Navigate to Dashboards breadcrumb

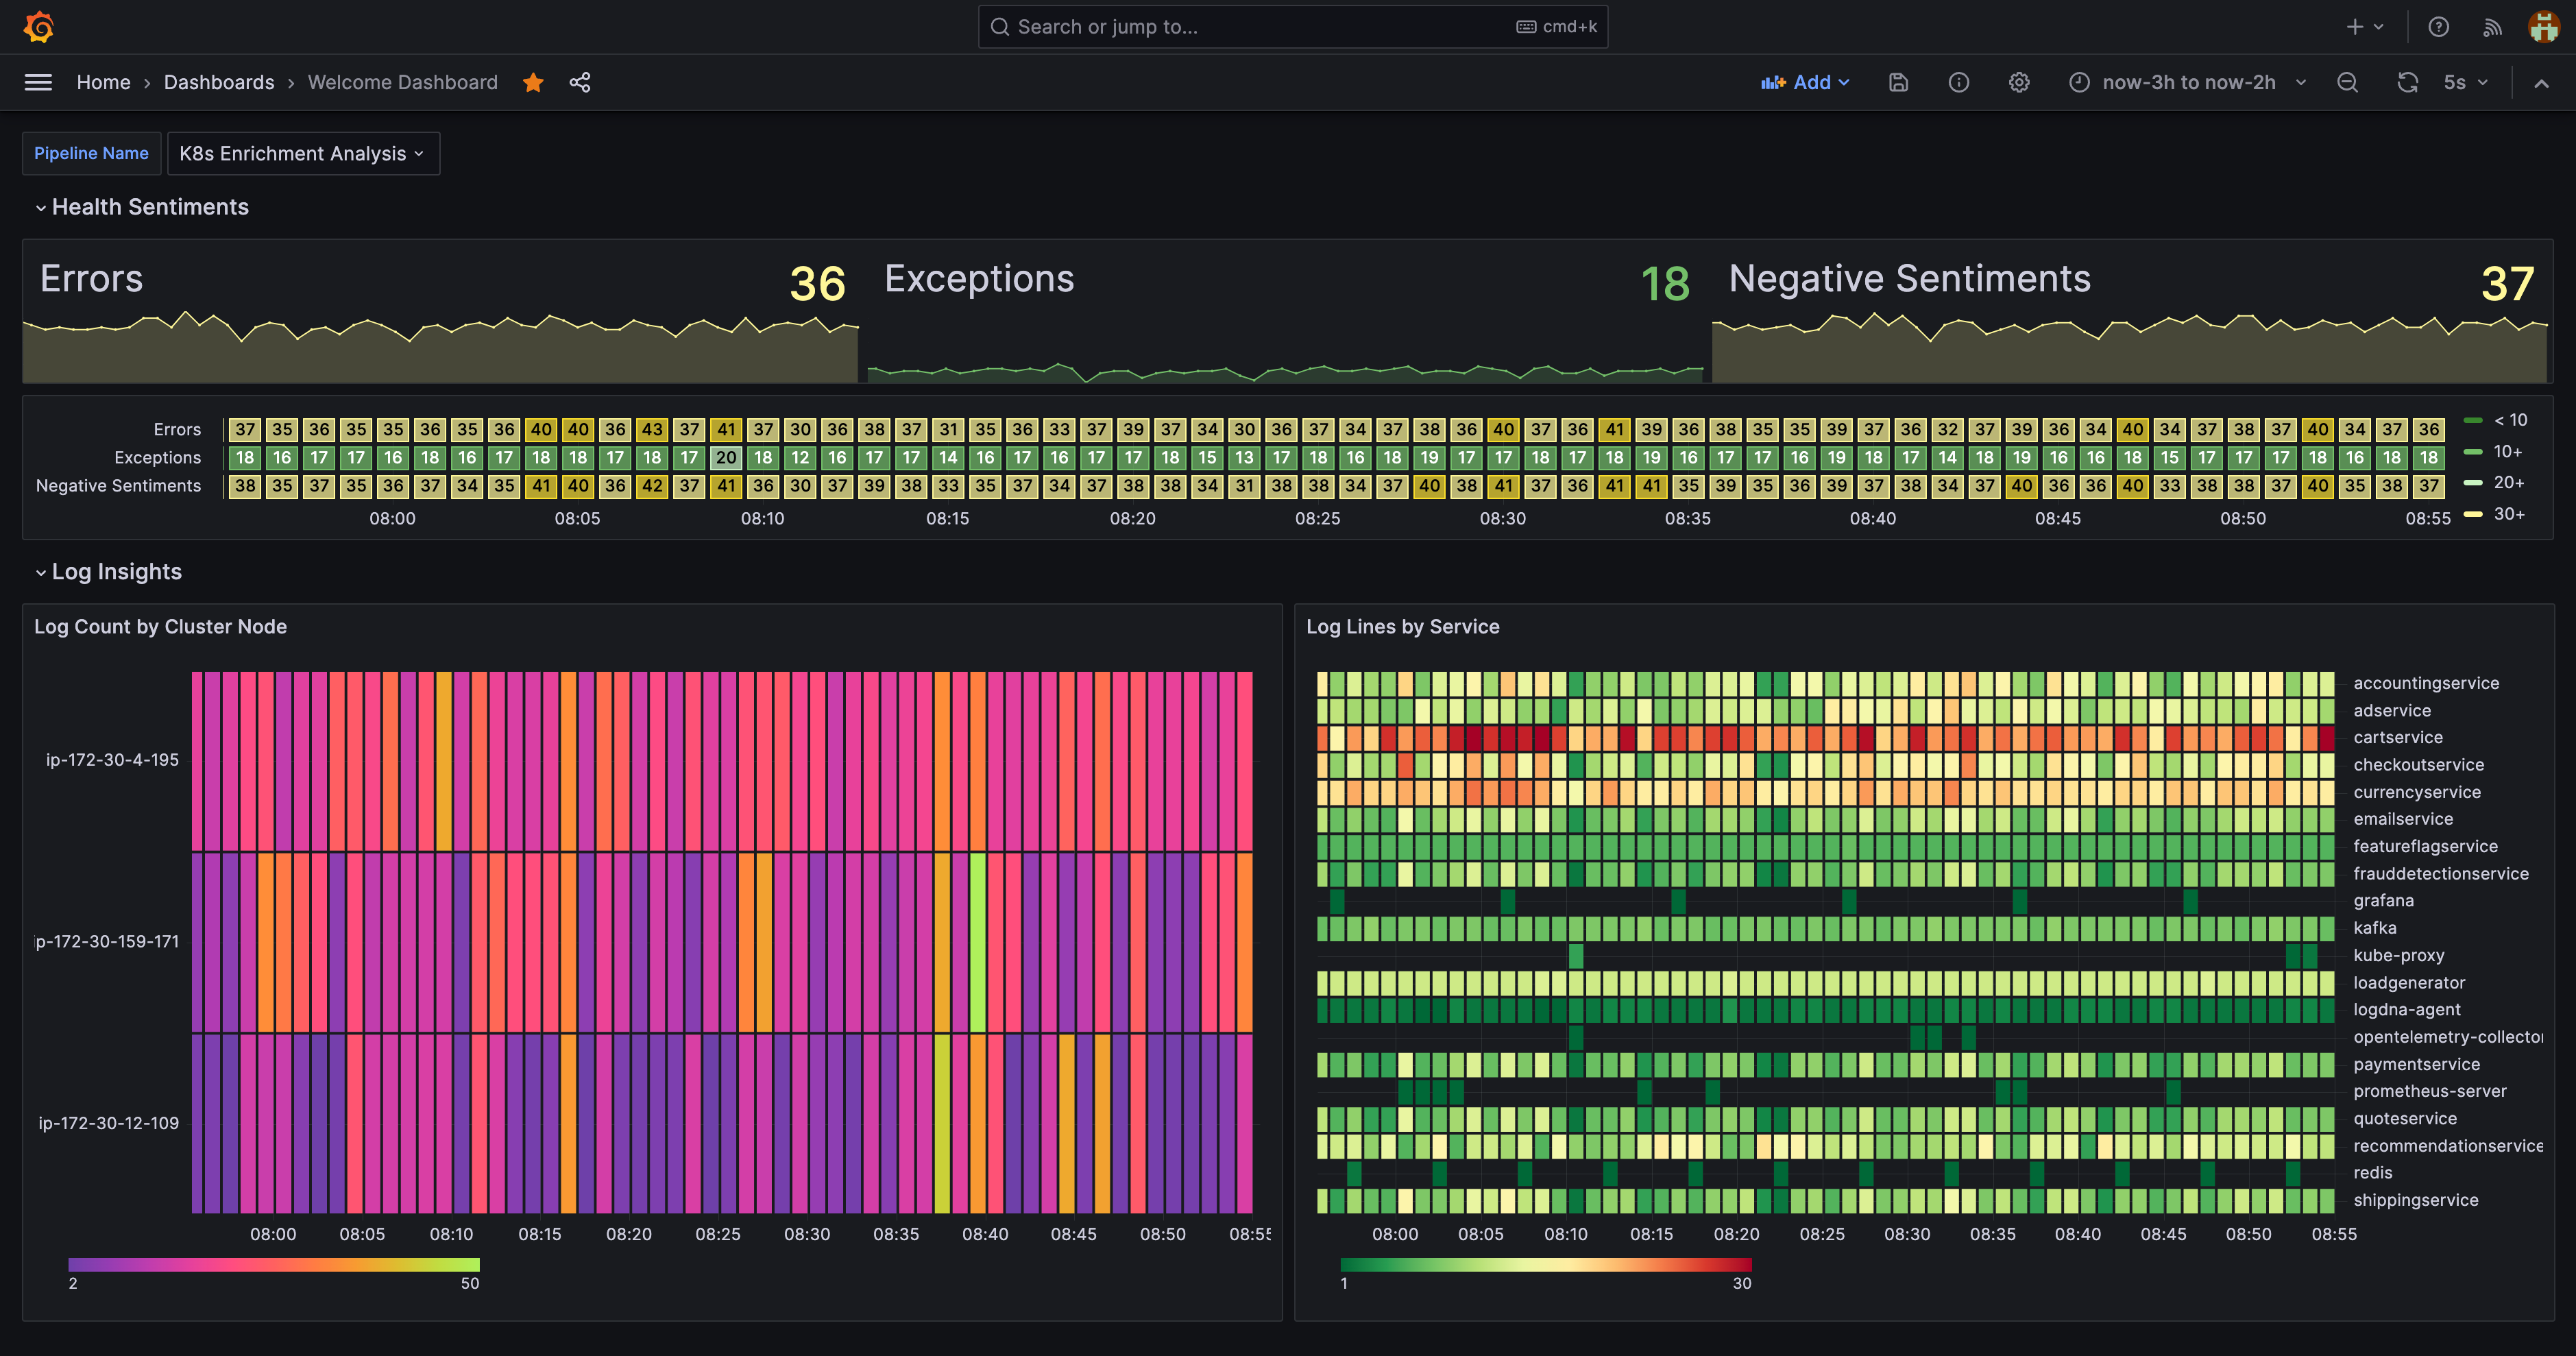(219, 82)
